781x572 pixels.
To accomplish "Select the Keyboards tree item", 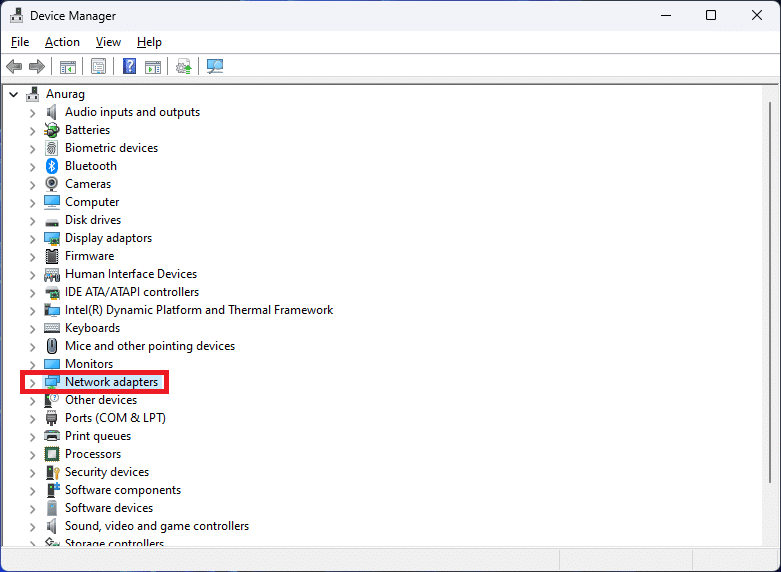I will (92, 328).
